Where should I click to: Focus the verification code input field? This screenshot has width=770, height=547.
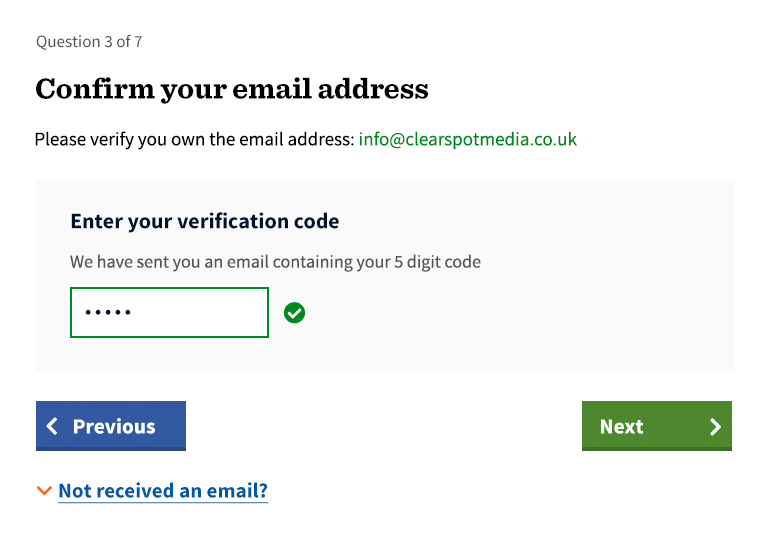tap(169, 313)
